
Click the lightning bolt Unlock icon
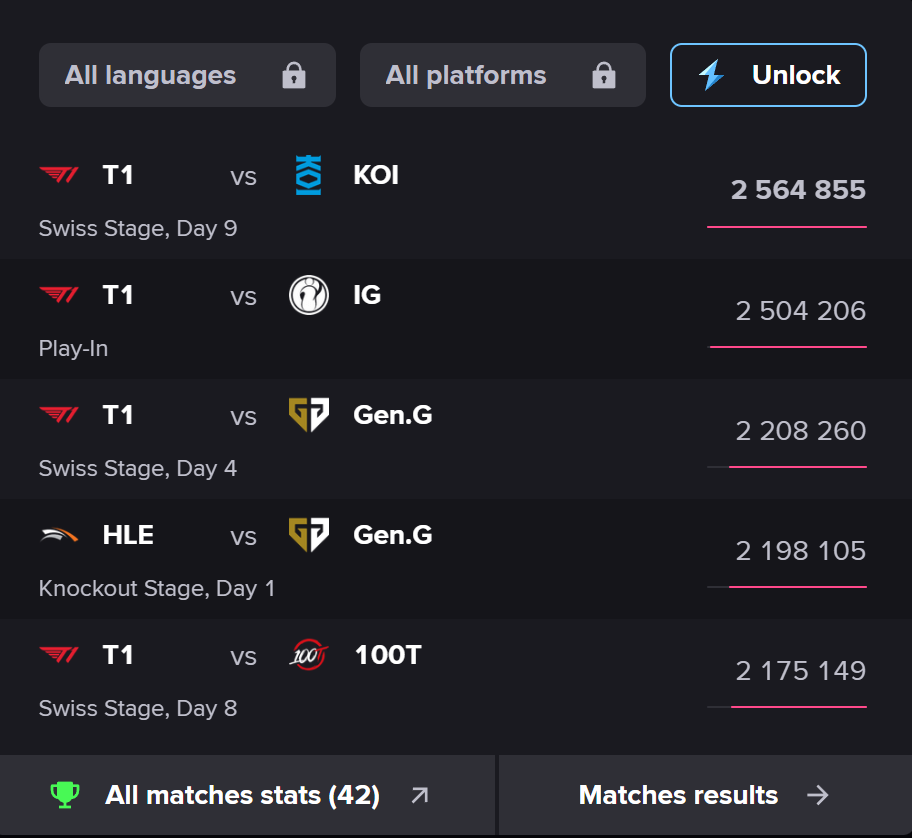point(711,75)
